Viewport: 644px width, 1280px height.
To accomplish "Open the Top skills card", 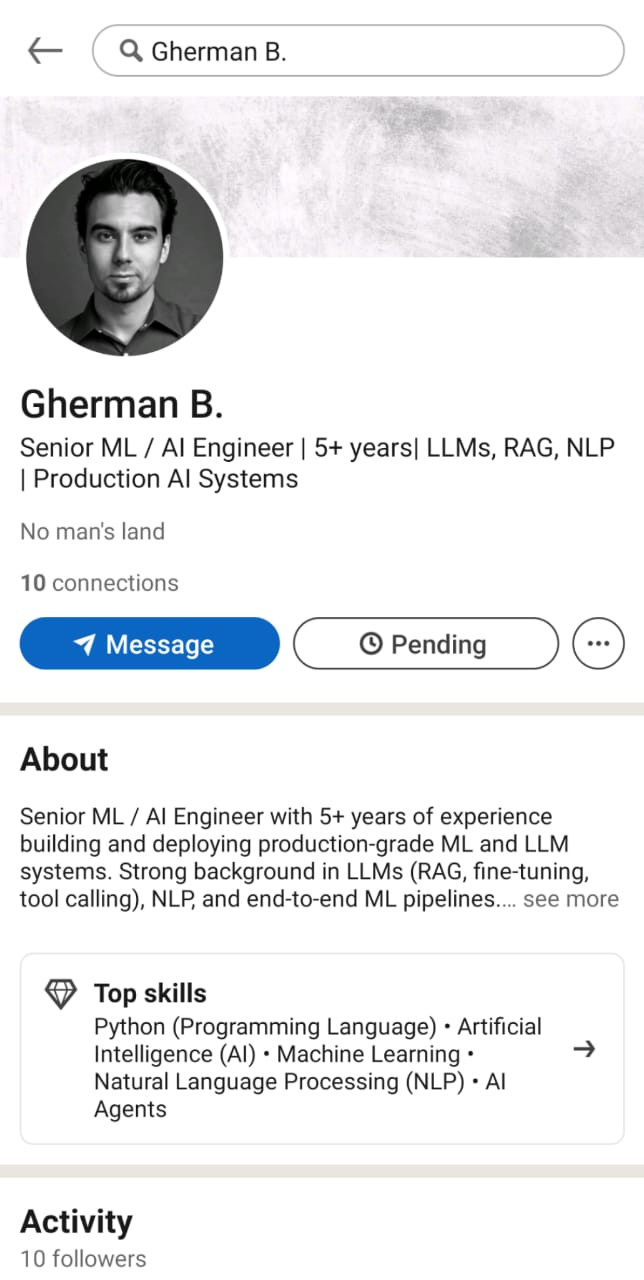I will coord(322,1048).
